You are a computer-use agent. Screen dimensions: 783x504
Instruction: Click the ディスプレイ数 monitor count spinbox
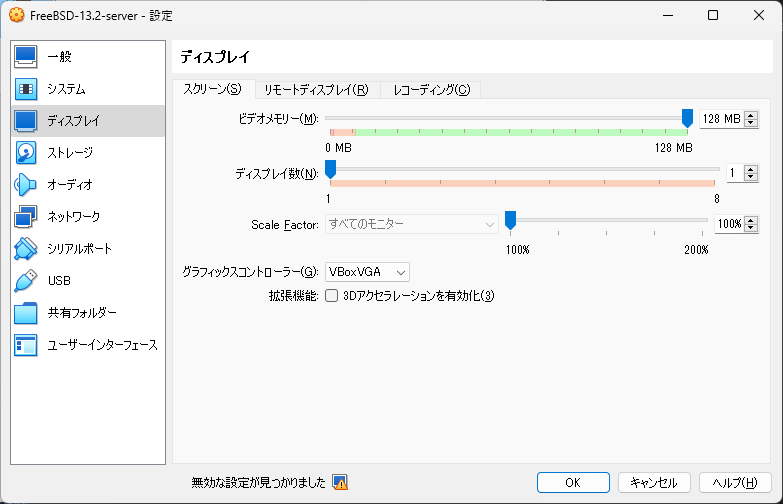pos(736,173)
